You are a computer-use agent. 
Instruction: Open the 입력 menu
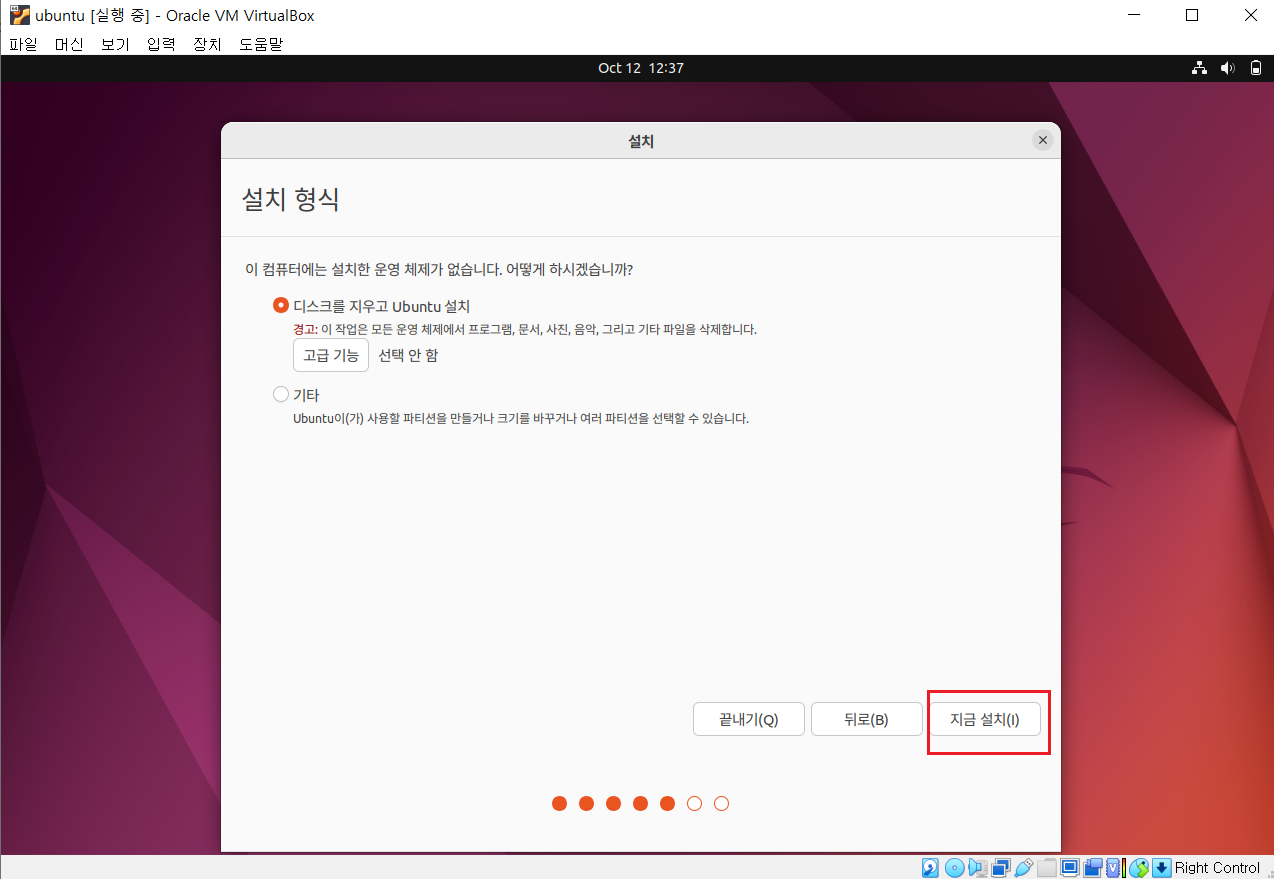point(161,44)
